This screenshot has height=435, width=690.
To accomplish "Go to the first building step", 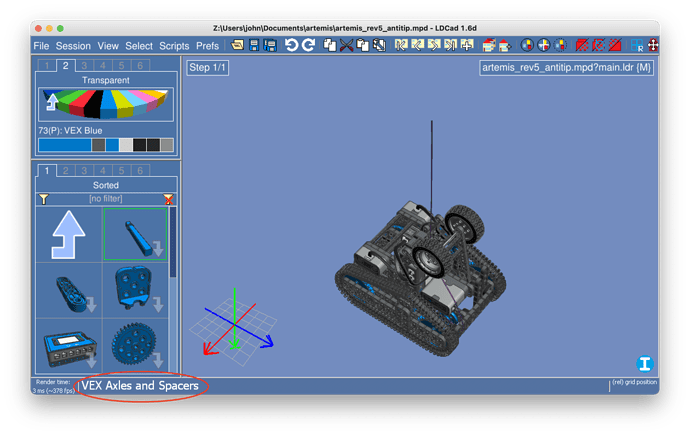I will (401, 45).
